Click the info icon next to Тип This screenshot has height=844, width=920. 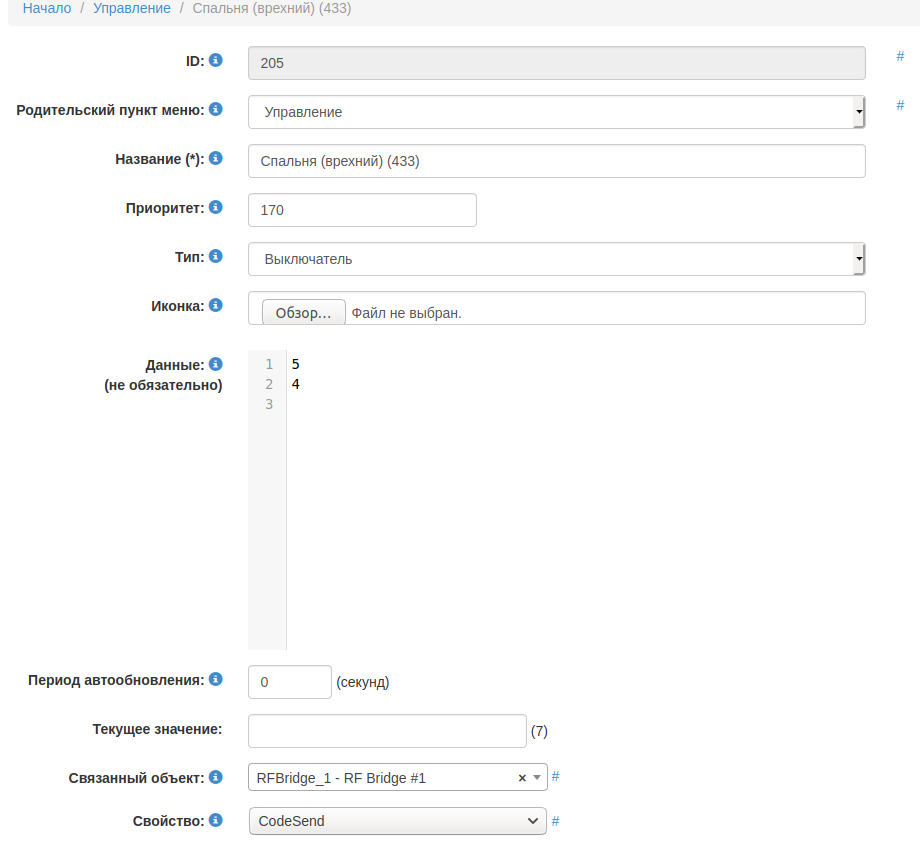(215, 256)
